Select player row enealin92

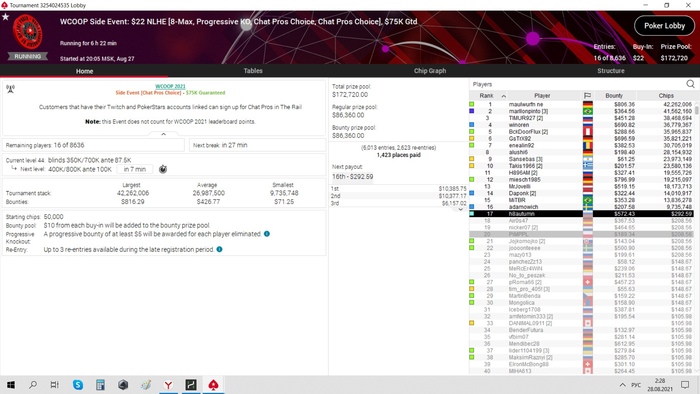pos(581,145)
